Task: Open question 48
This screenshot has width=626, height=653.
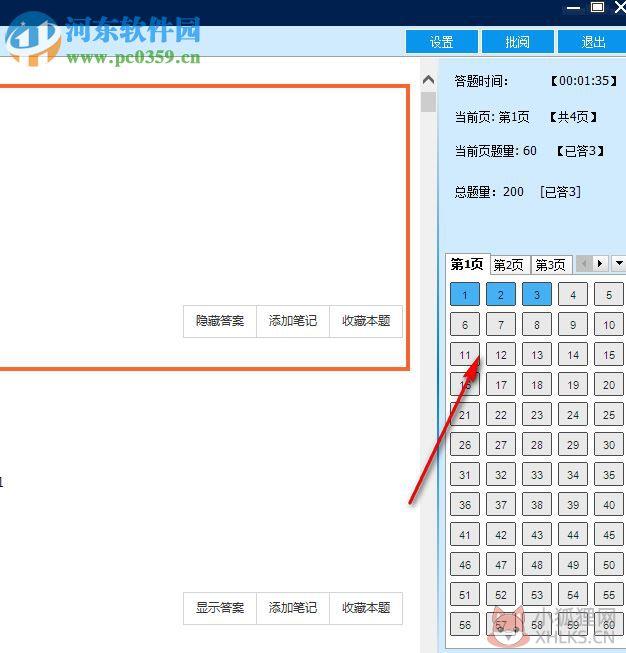Action: (x=537, y=565)
